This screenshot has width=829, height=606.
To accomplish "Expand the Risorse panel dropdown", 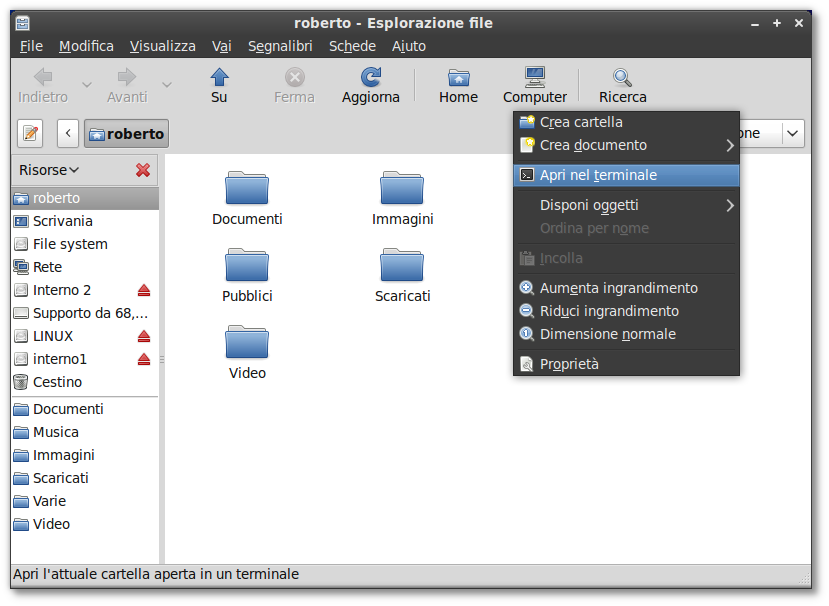I will [x=49, y=170].
